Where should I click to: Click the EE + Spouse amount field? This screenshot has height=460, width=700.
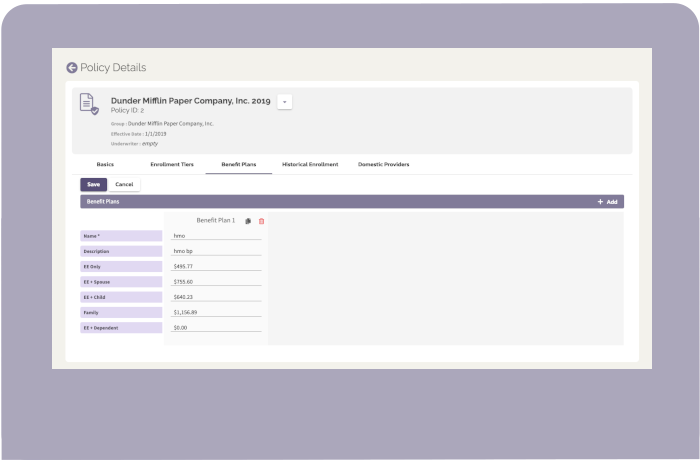[x=216, y=282]
